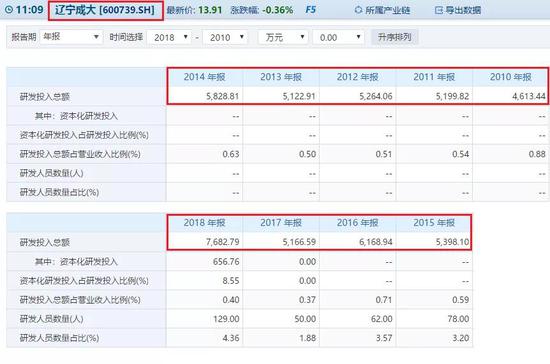
Task: Click the 所属产业链 chain icon
Action: point(358,10)
